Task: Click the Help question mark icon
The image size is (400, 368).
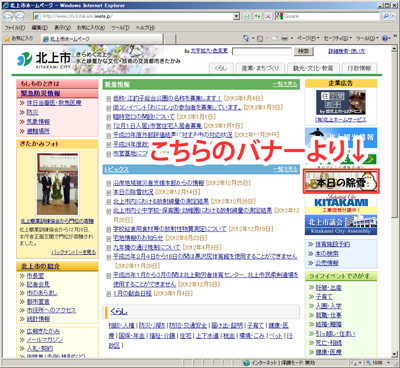Action: pos(385,39)
